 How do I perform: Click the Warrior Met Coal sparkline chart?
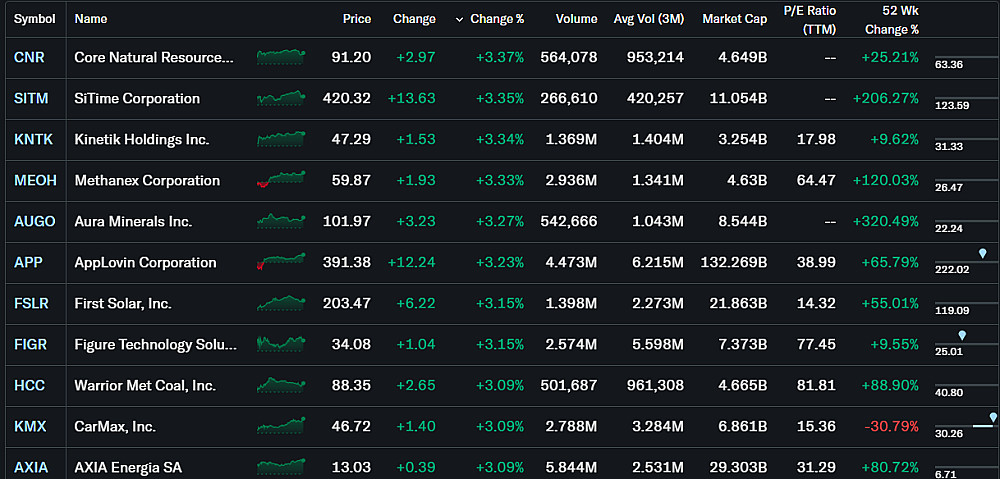[x=281, y=385]
